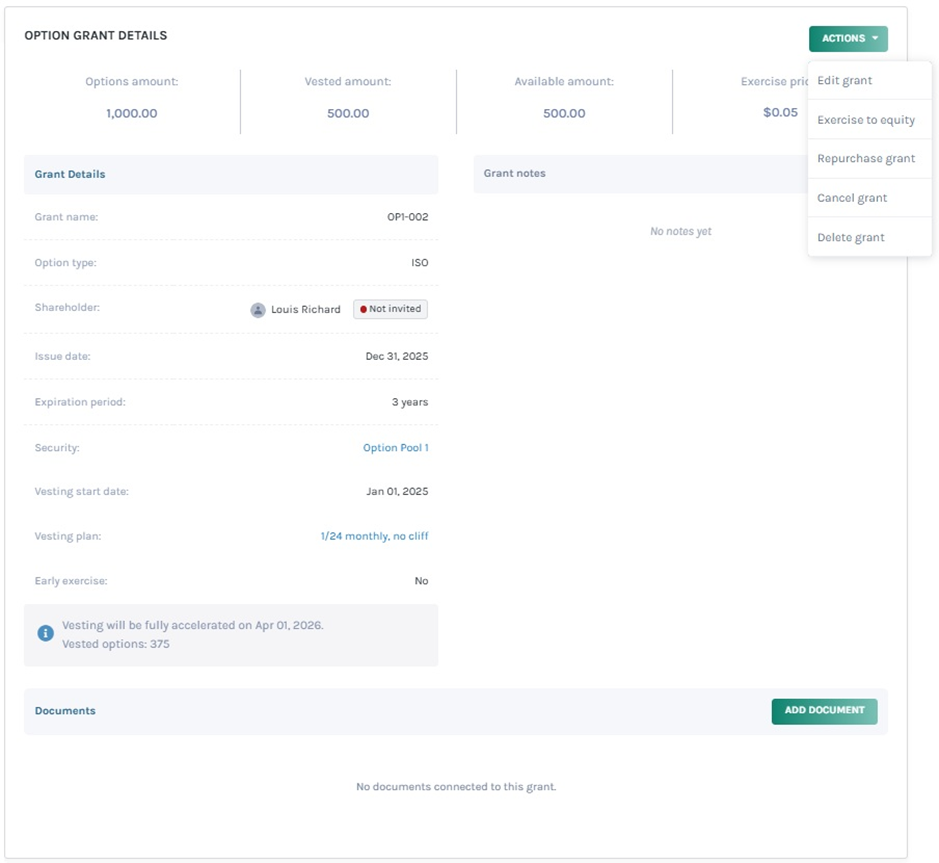Click the red status dot on Not invited badge
The height and width of the screenshot is (863, 939).
pos(364,309)
